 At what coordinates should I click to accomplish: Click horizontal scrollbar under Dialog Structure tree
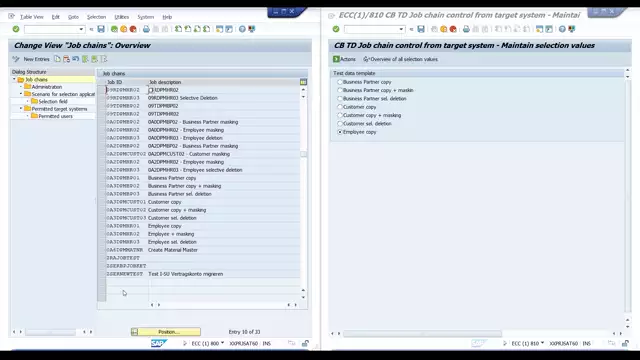point(51,332)
